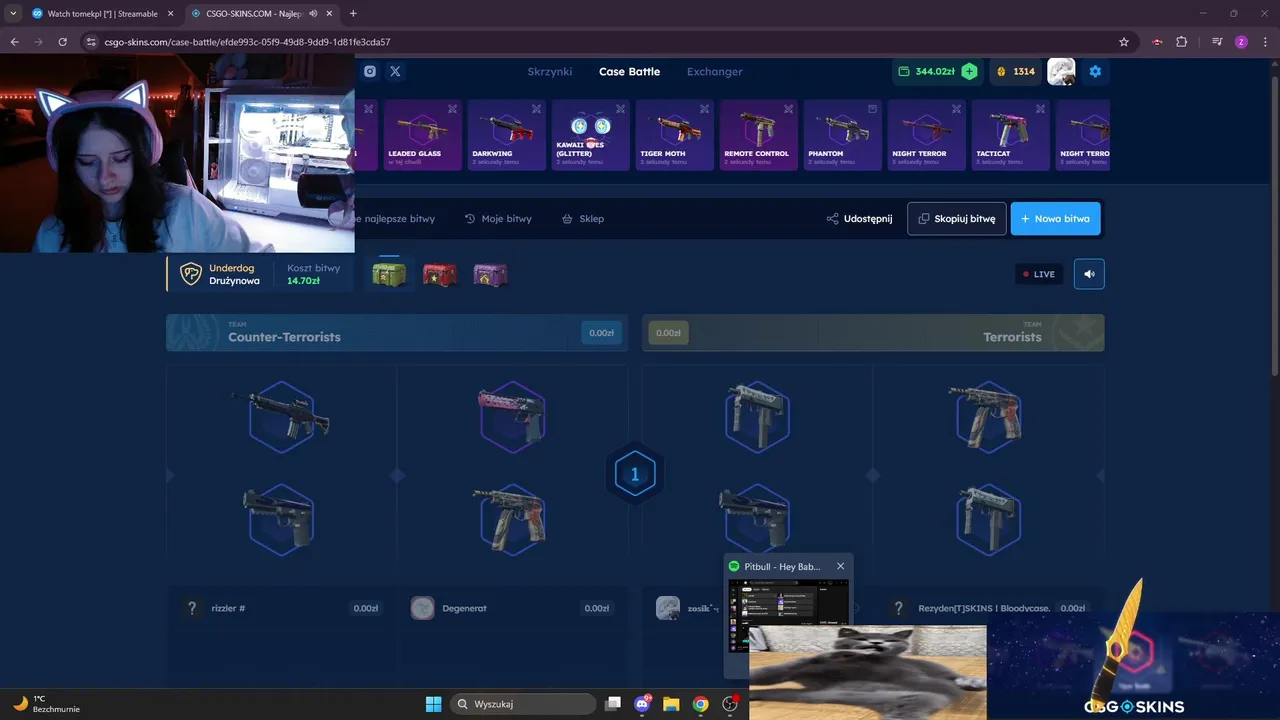
Task: Open Discord from the taskbar
Action: 642,704
